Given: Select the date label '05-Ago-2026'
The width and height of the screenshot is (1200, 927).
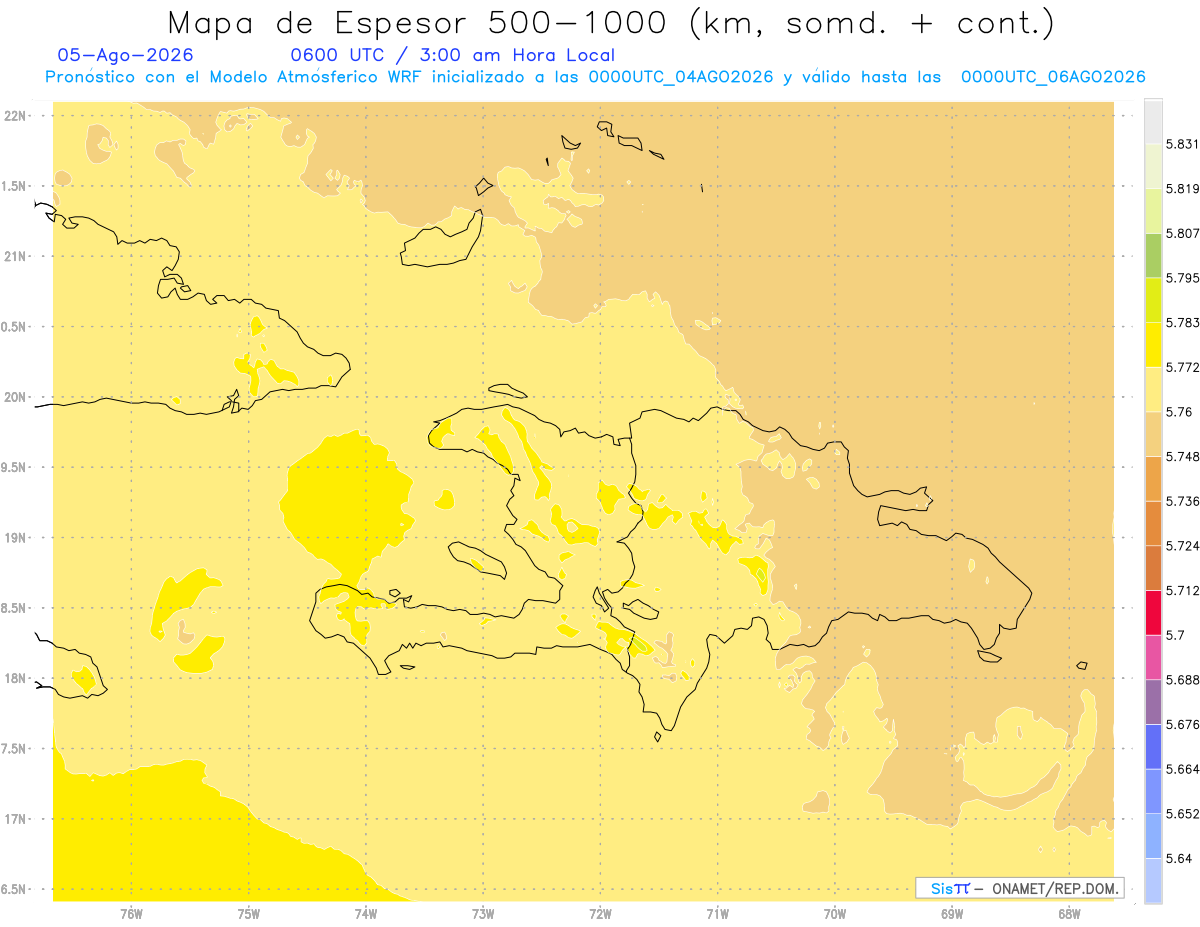Looking at the screenshot, I should coord(125,55).
